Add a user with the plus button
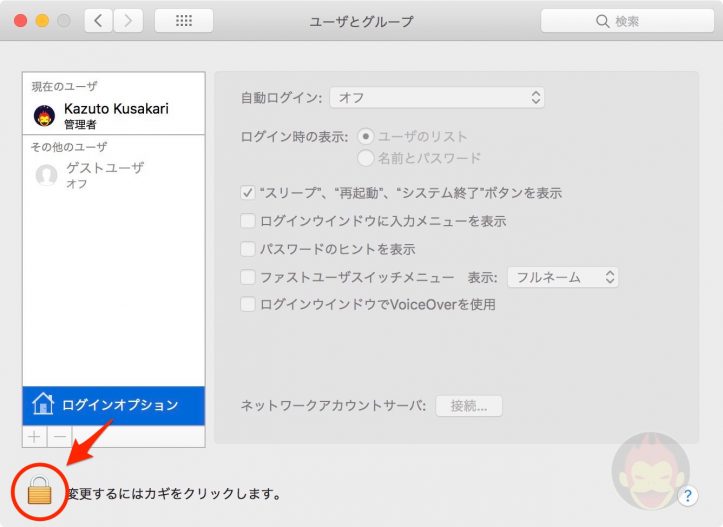The image size is (723, 527). pos(35,437)
